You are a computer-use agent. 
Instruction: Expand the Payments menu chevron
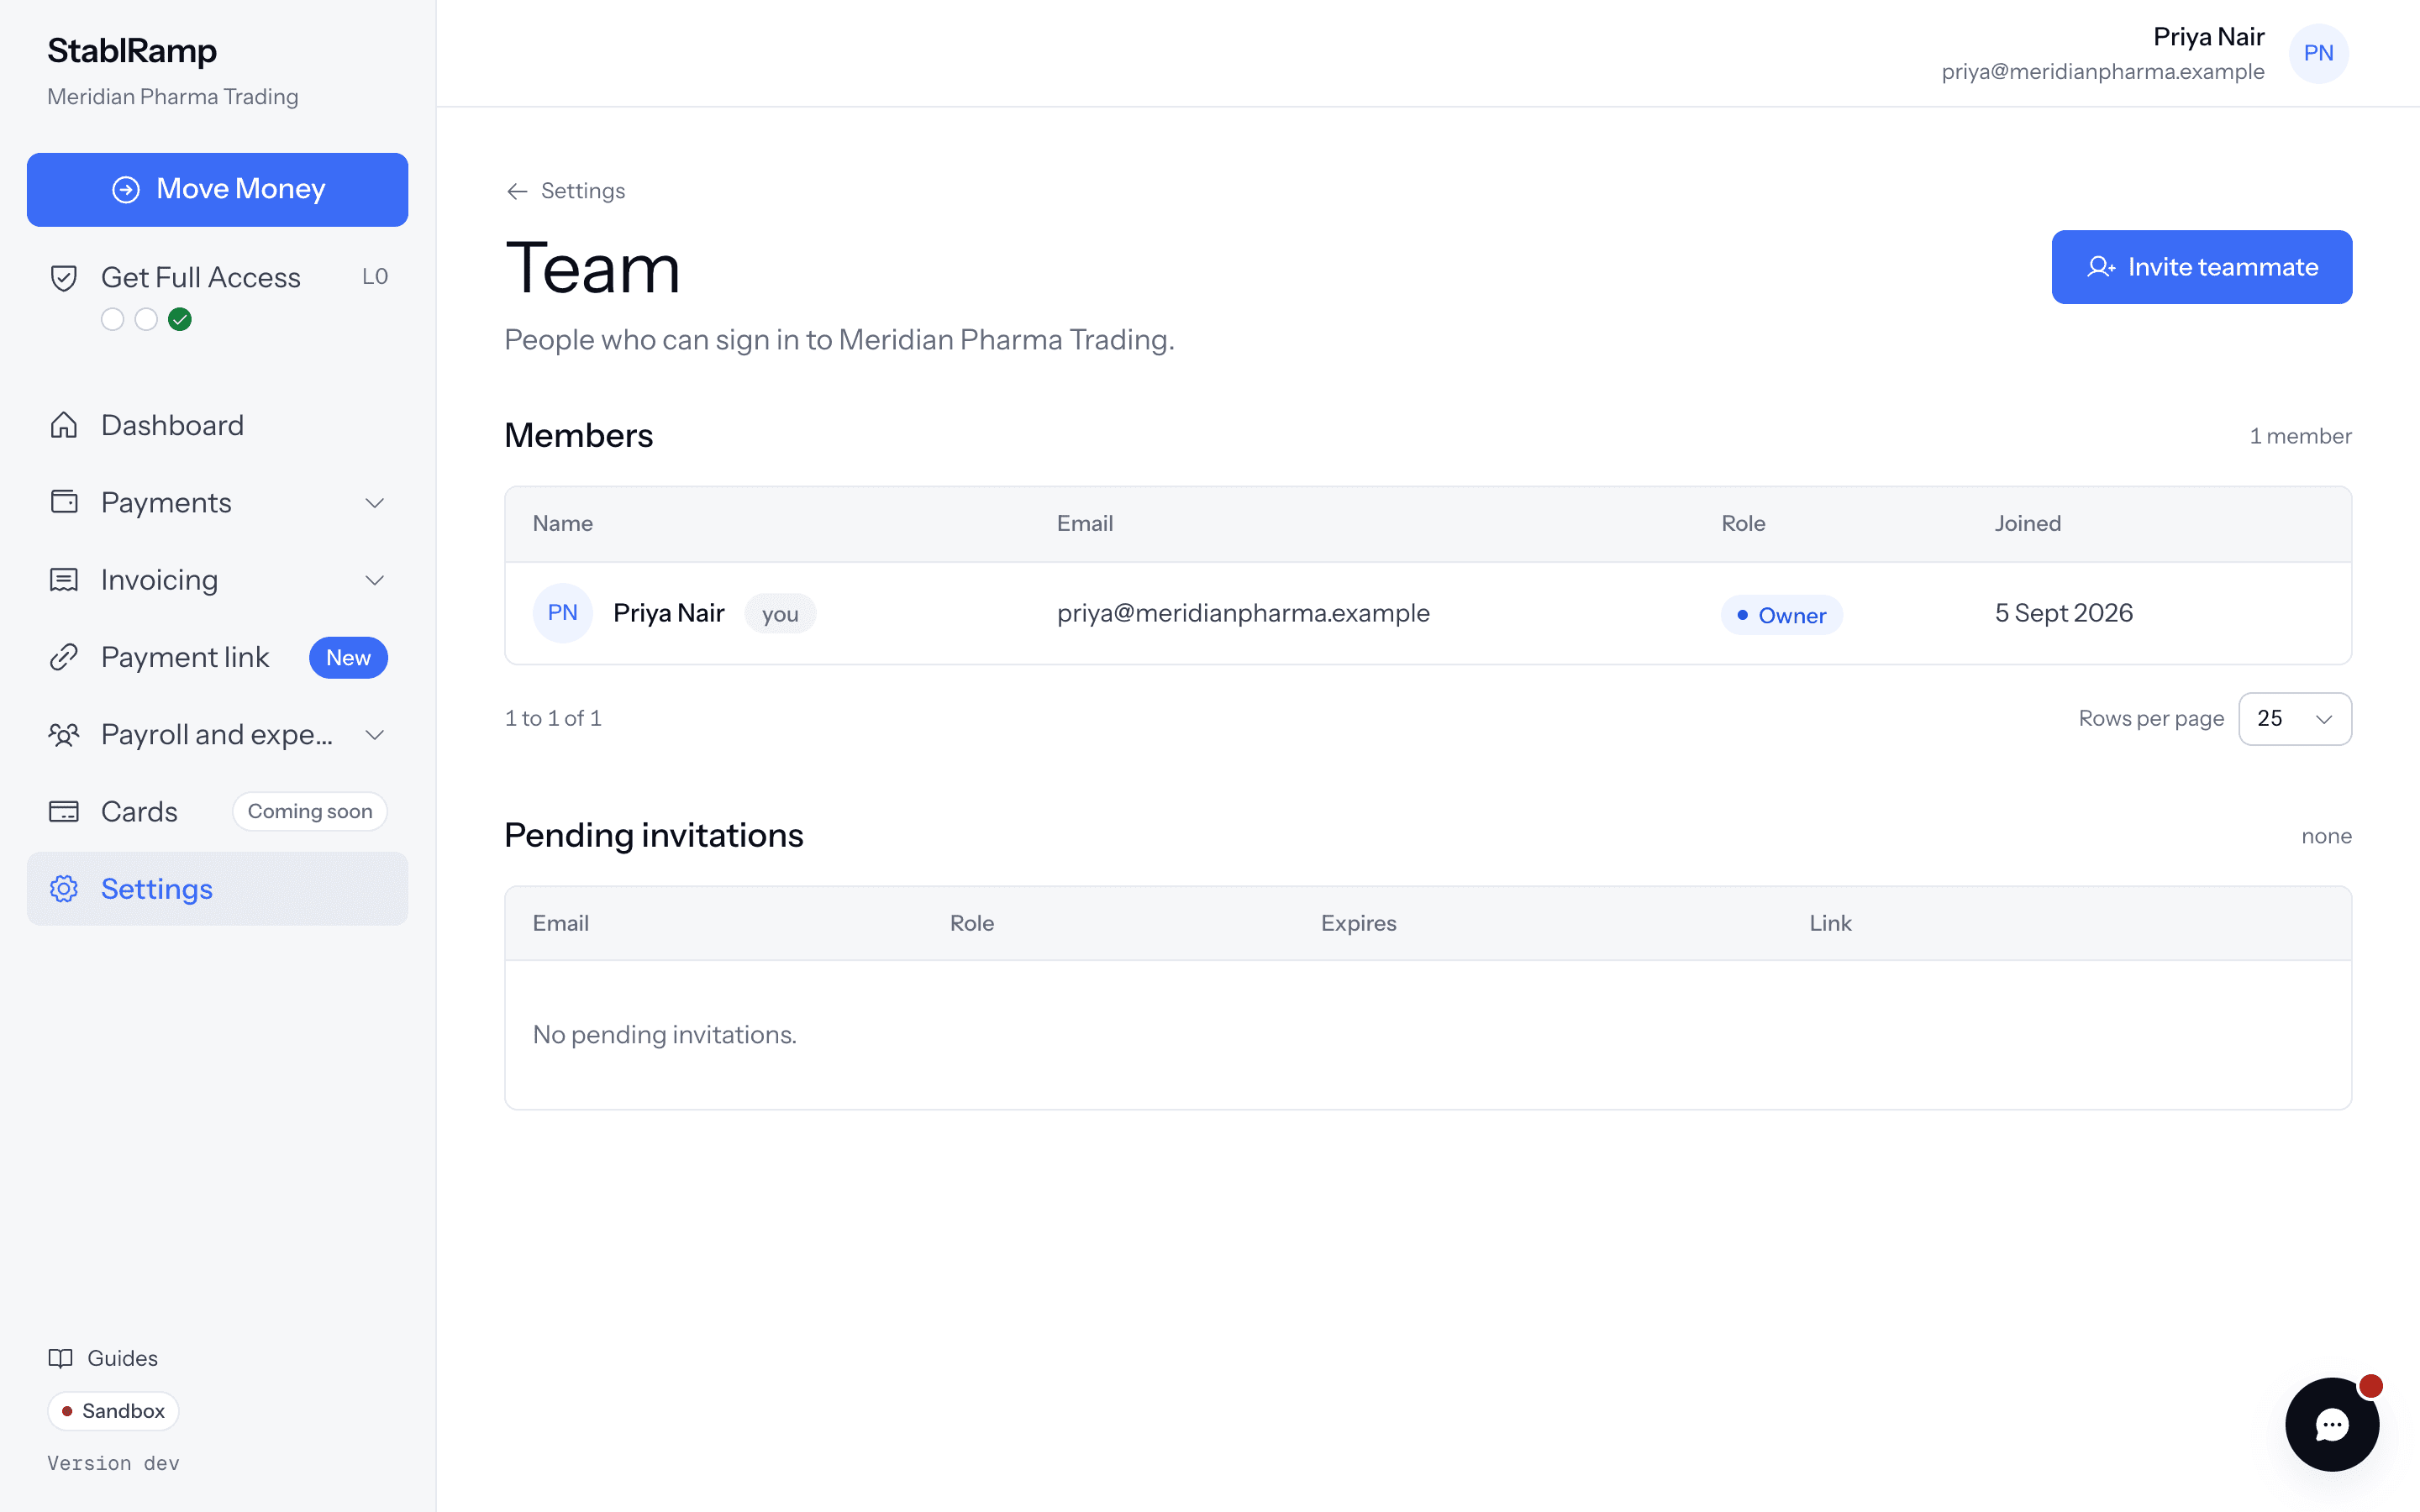(375, 503)
